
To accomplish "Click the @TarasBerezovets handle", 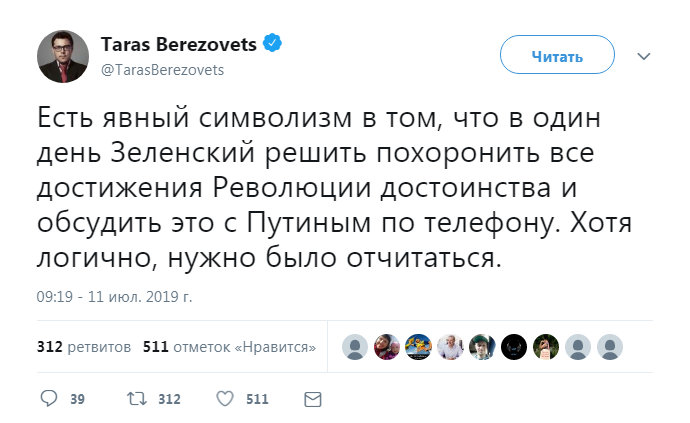I will tap(163, 69).
